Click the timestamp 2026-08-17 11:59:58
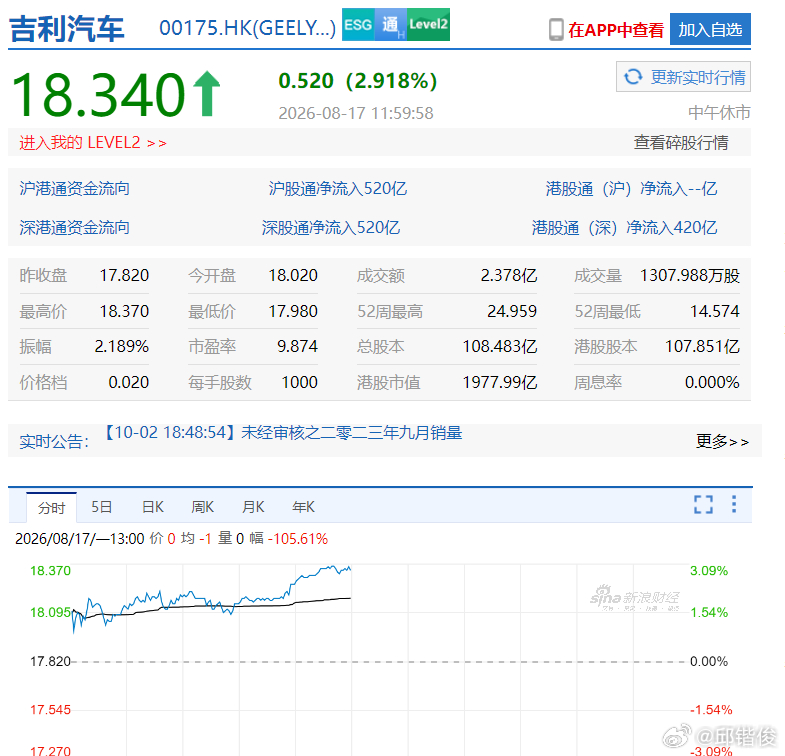This screenshot has width=785, height=756. 356,113
